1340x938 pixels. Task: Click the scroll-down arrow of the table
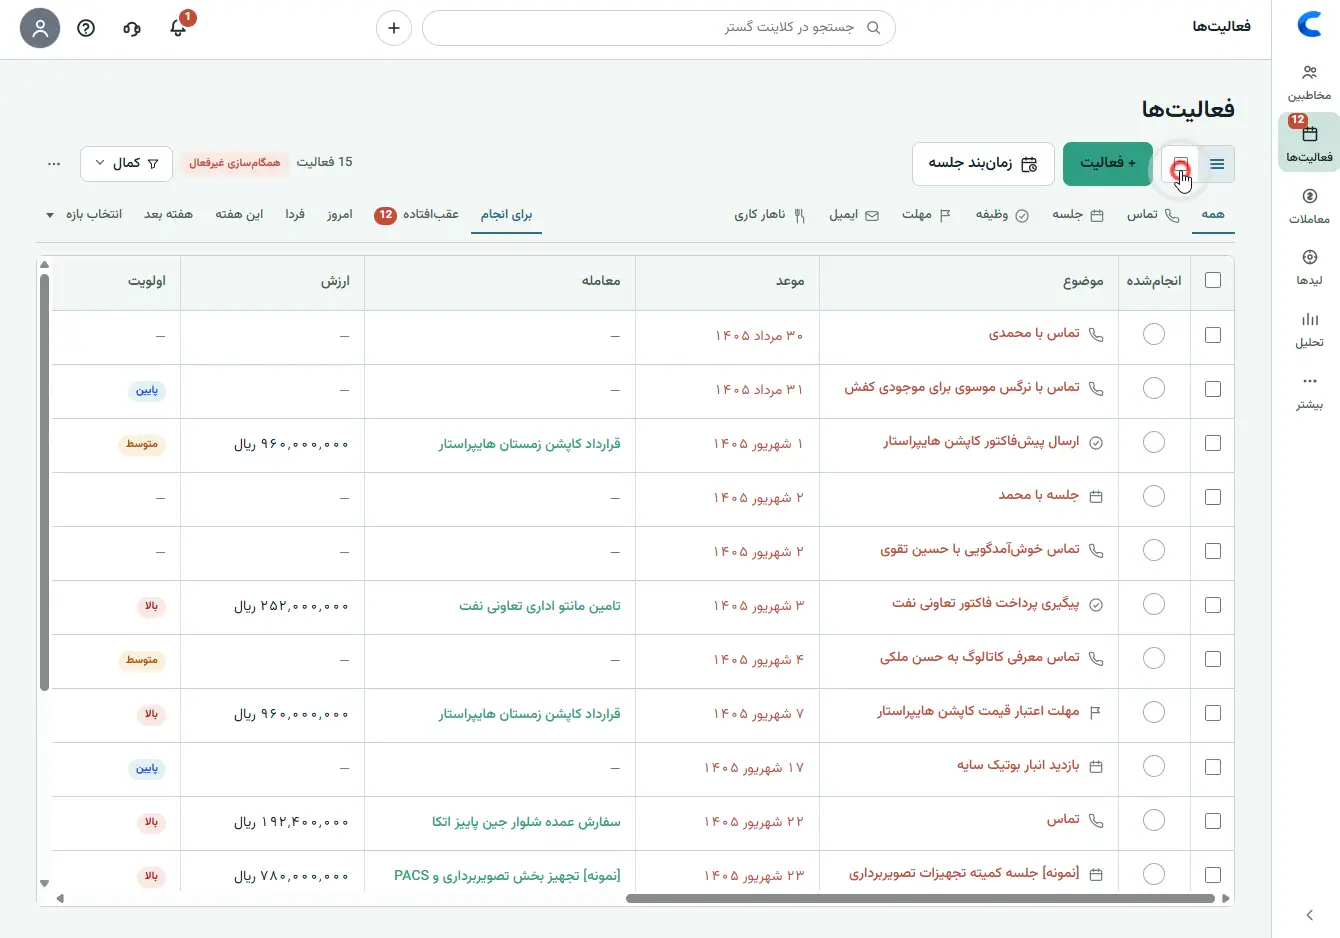pos(44,883)
